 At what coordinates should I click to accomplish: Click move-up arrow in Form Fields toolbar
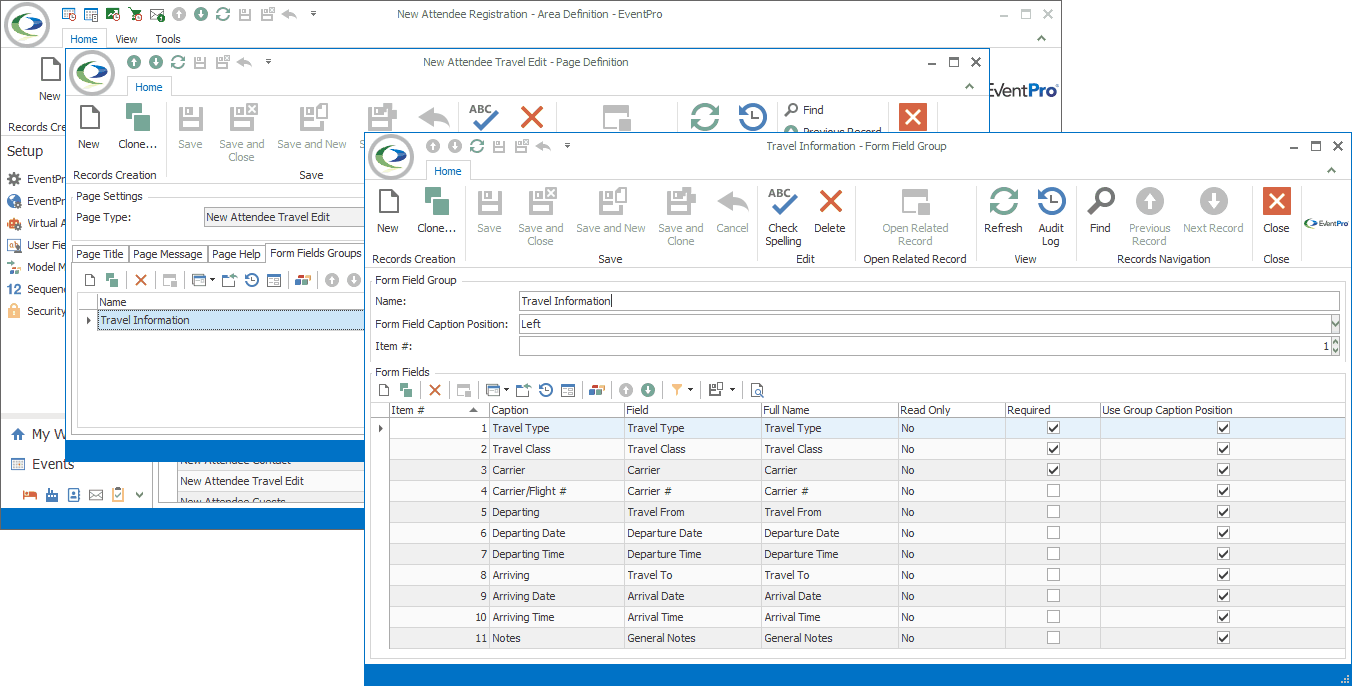[626, 390]
